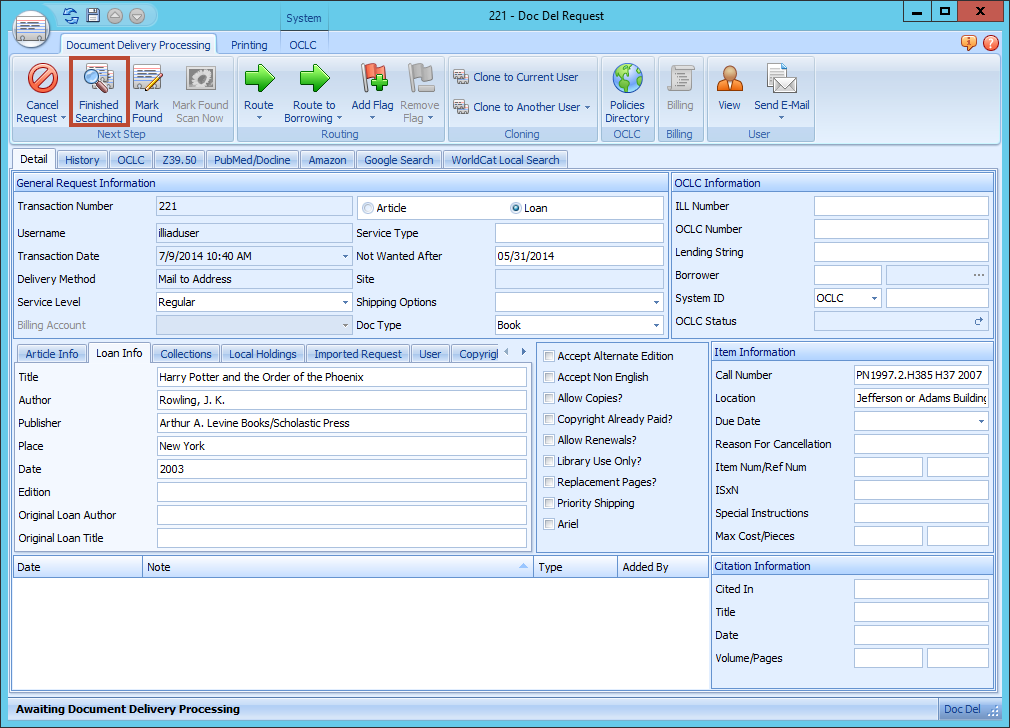This screenshot has width=1010, height=728.
Task: Open the Policies Directory
Action: click(627, 92)
